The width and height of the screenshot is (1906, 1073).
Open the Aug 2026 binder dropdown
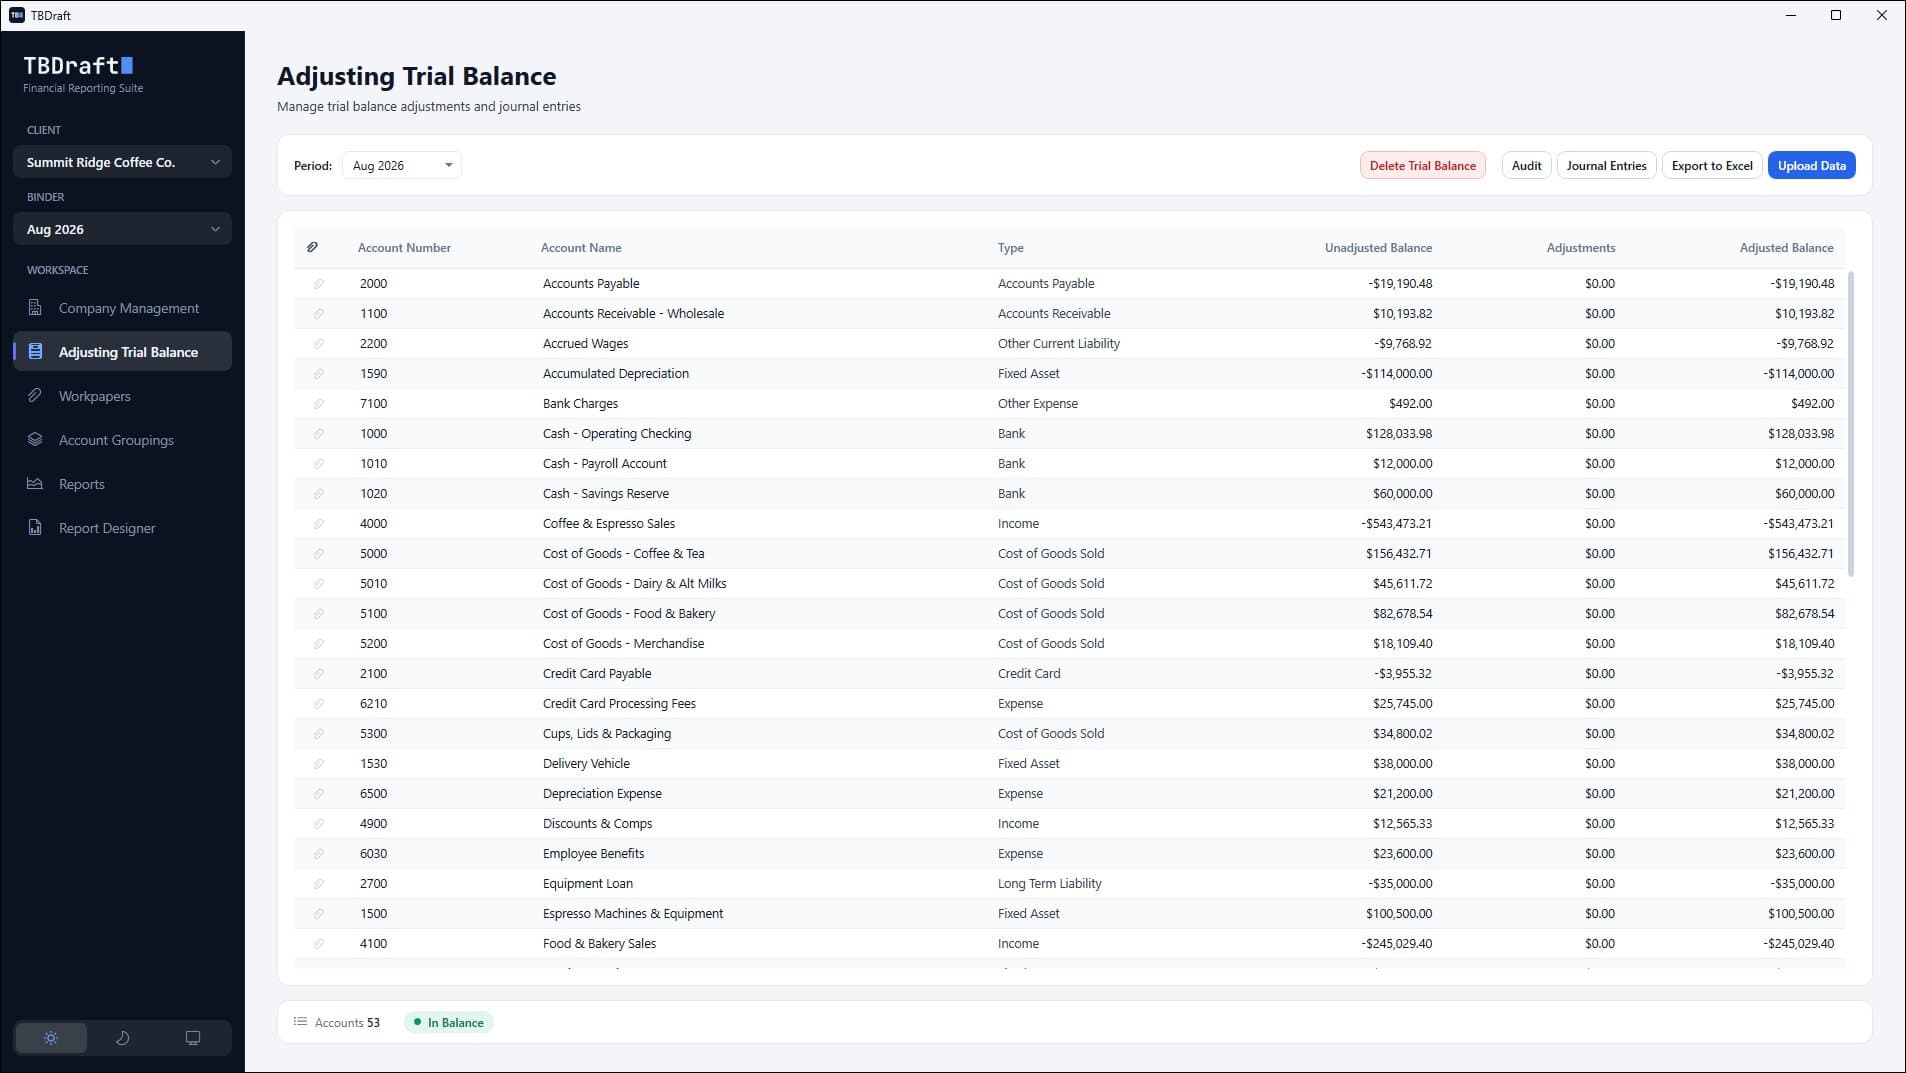(122, 229)
